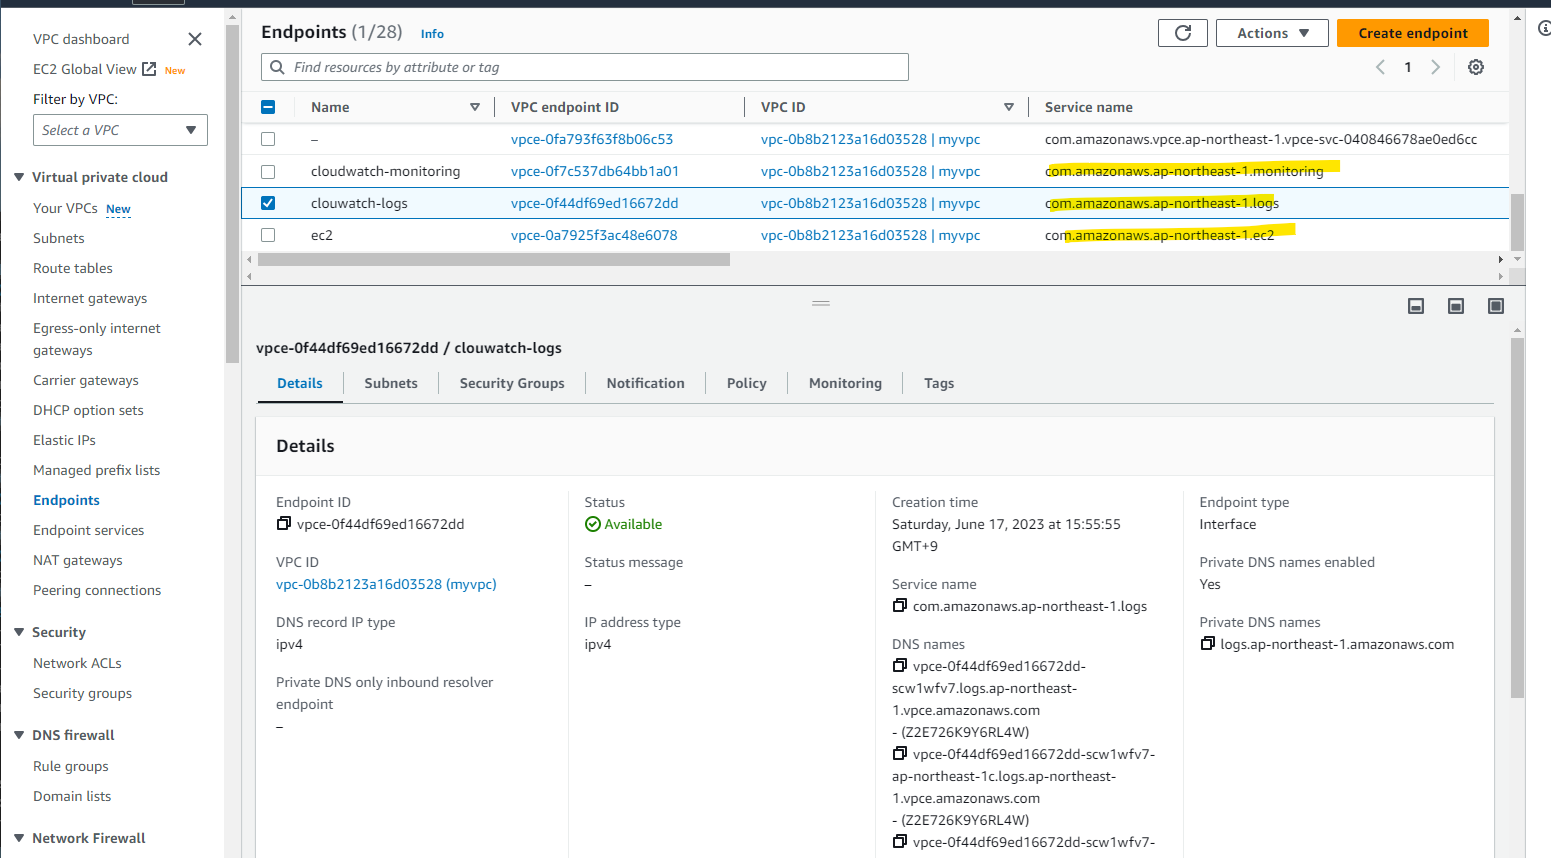
Task: Collapse details panel to bottom view icon
Action: pyautogui.click(x=1416, y=306)
